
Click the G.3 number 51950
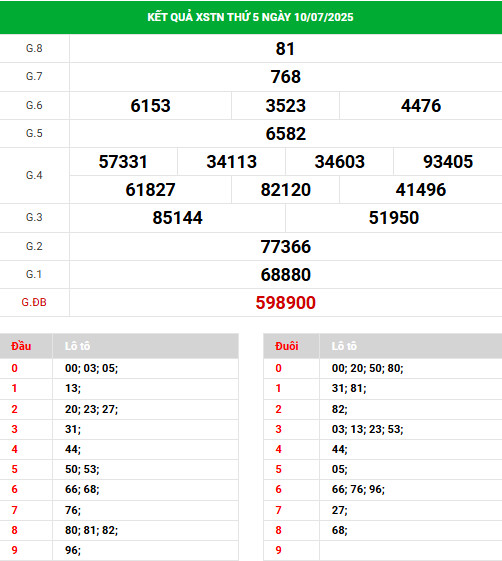click(394, 218)
